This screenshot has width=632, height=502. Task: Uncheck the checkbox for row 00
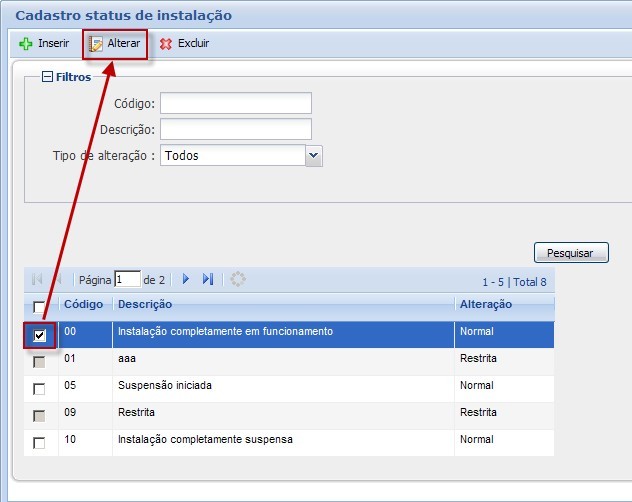pos(39,335)
